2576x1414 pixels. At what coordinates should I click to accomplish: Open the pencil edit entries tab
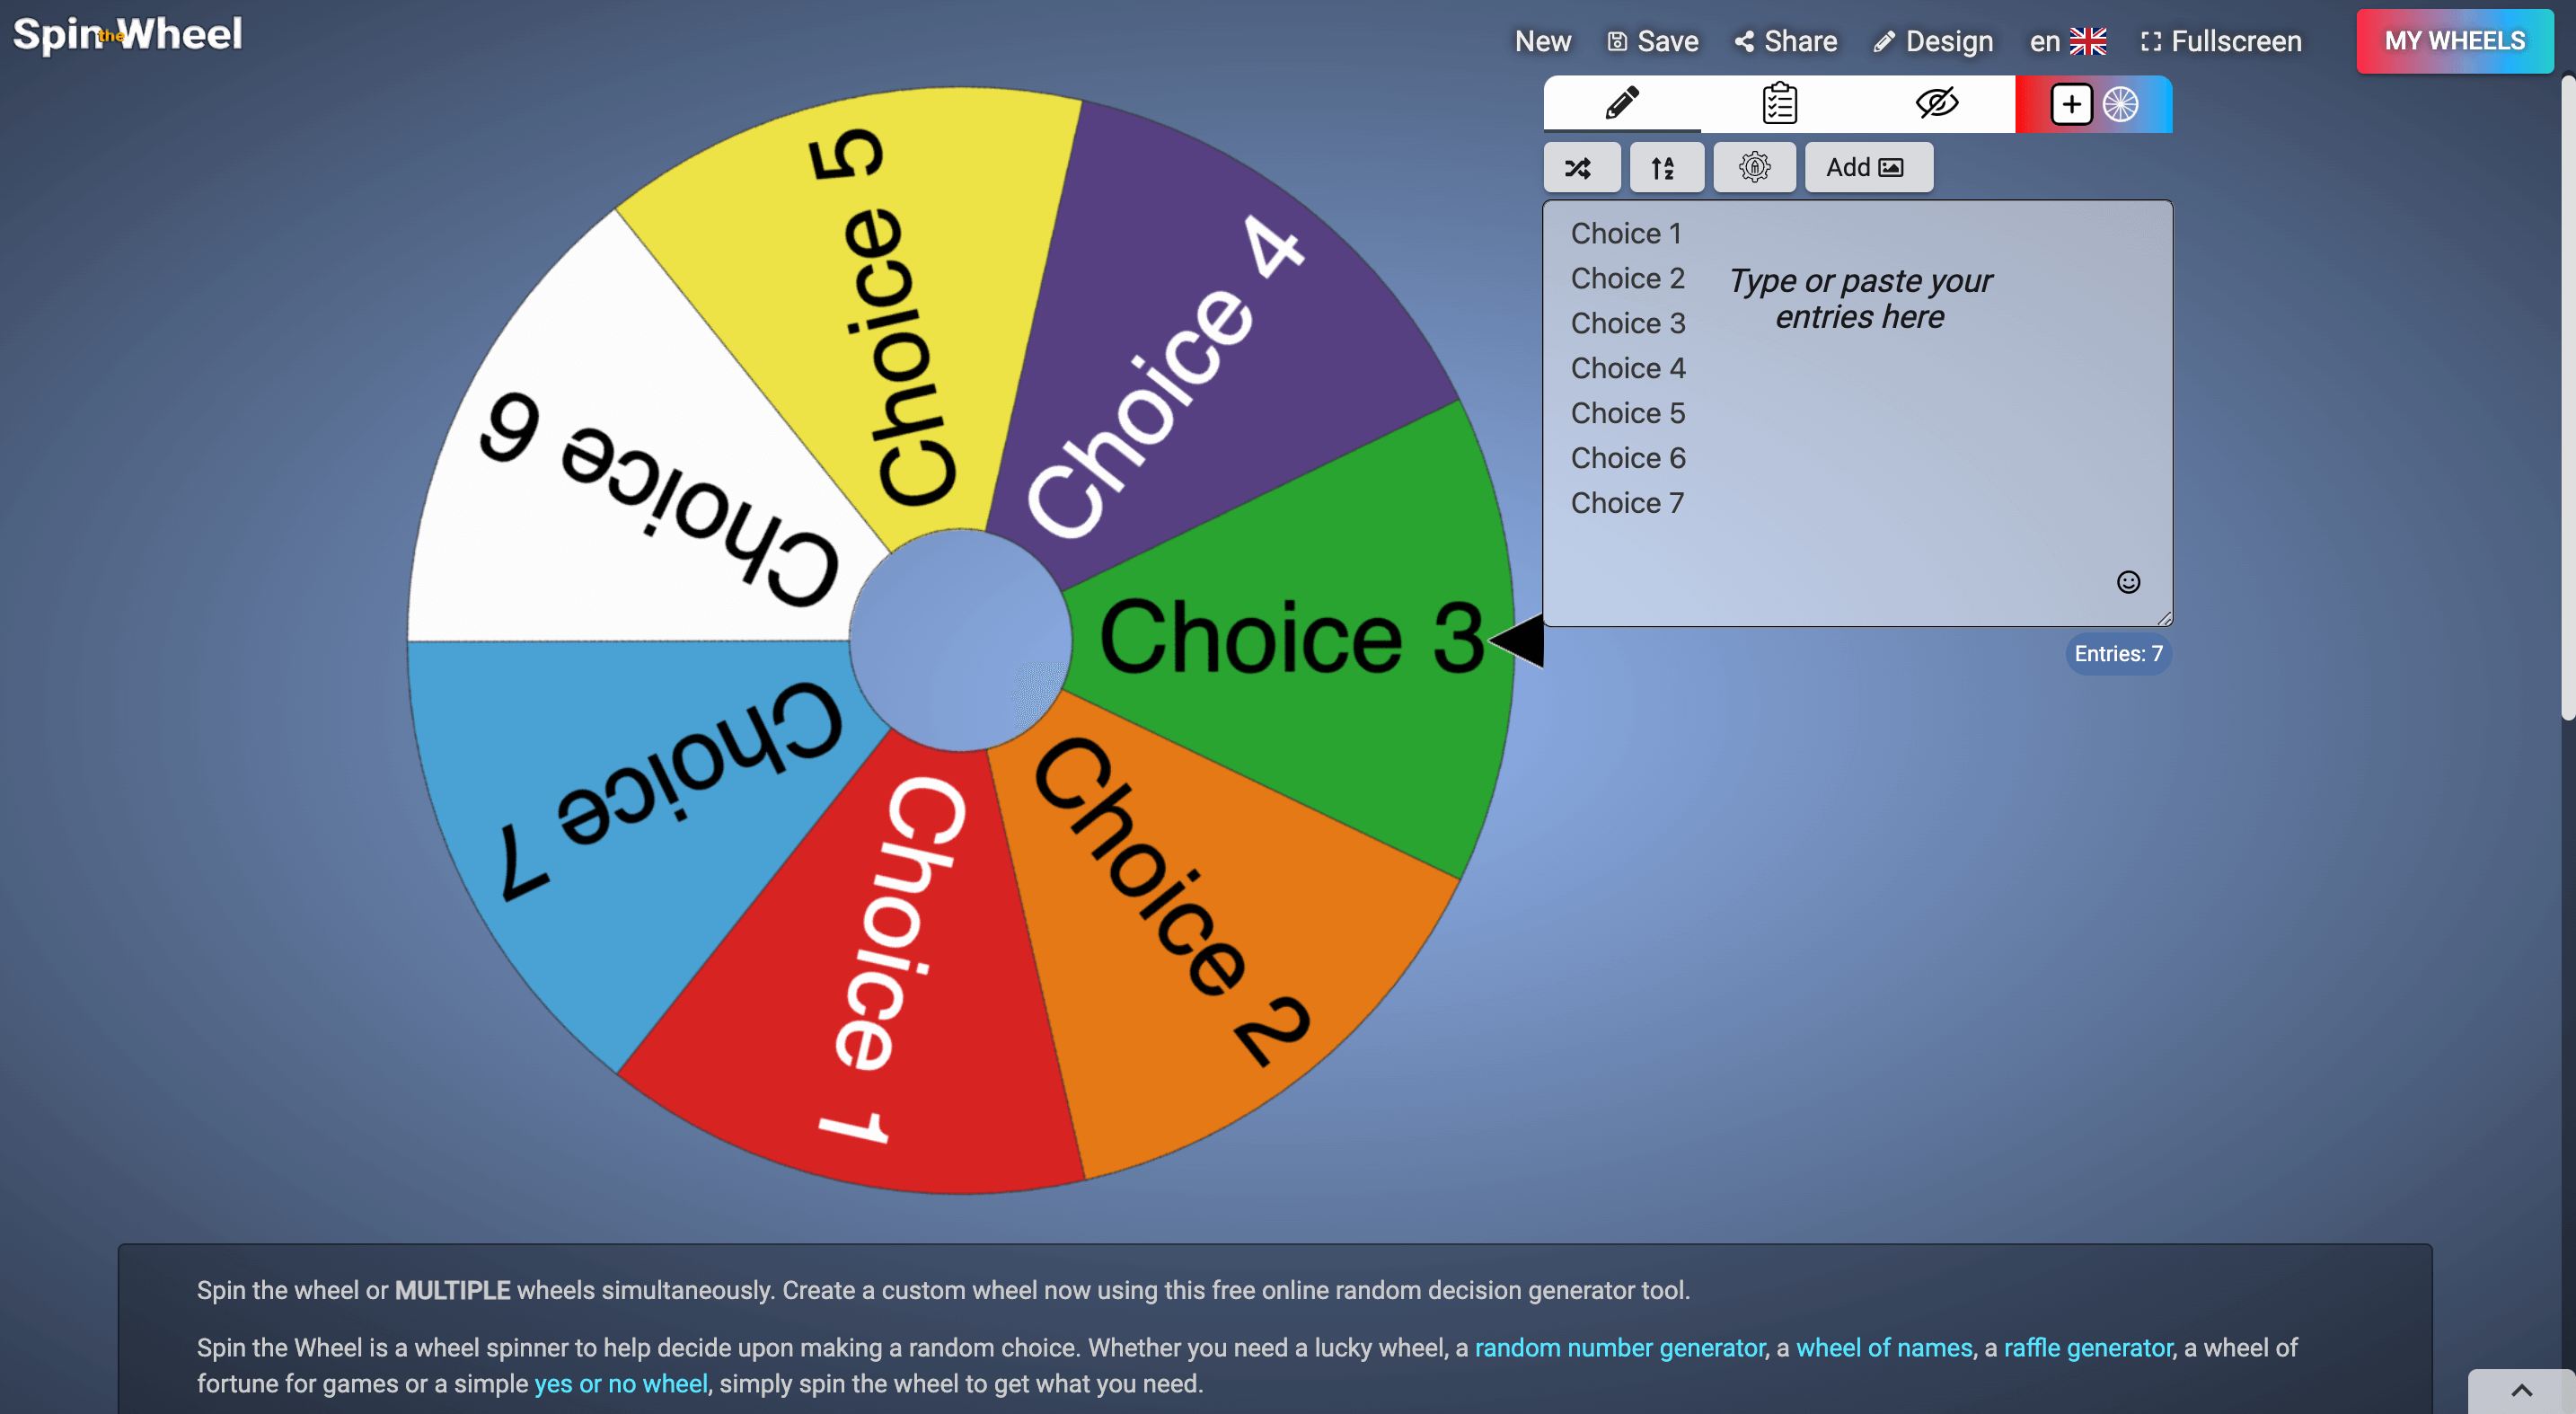coord(1621,103)
